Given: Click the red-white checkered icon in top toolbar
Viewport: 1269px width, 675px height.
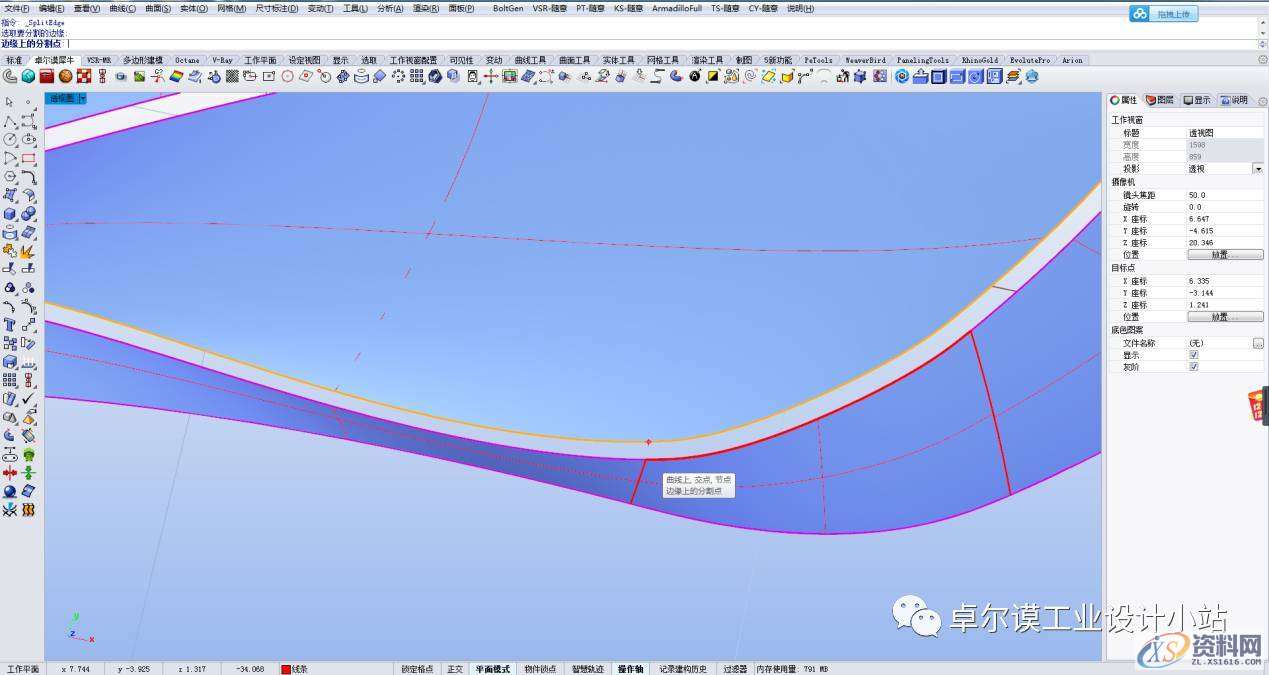Looking at the screenshot, I should coord(84,76).
